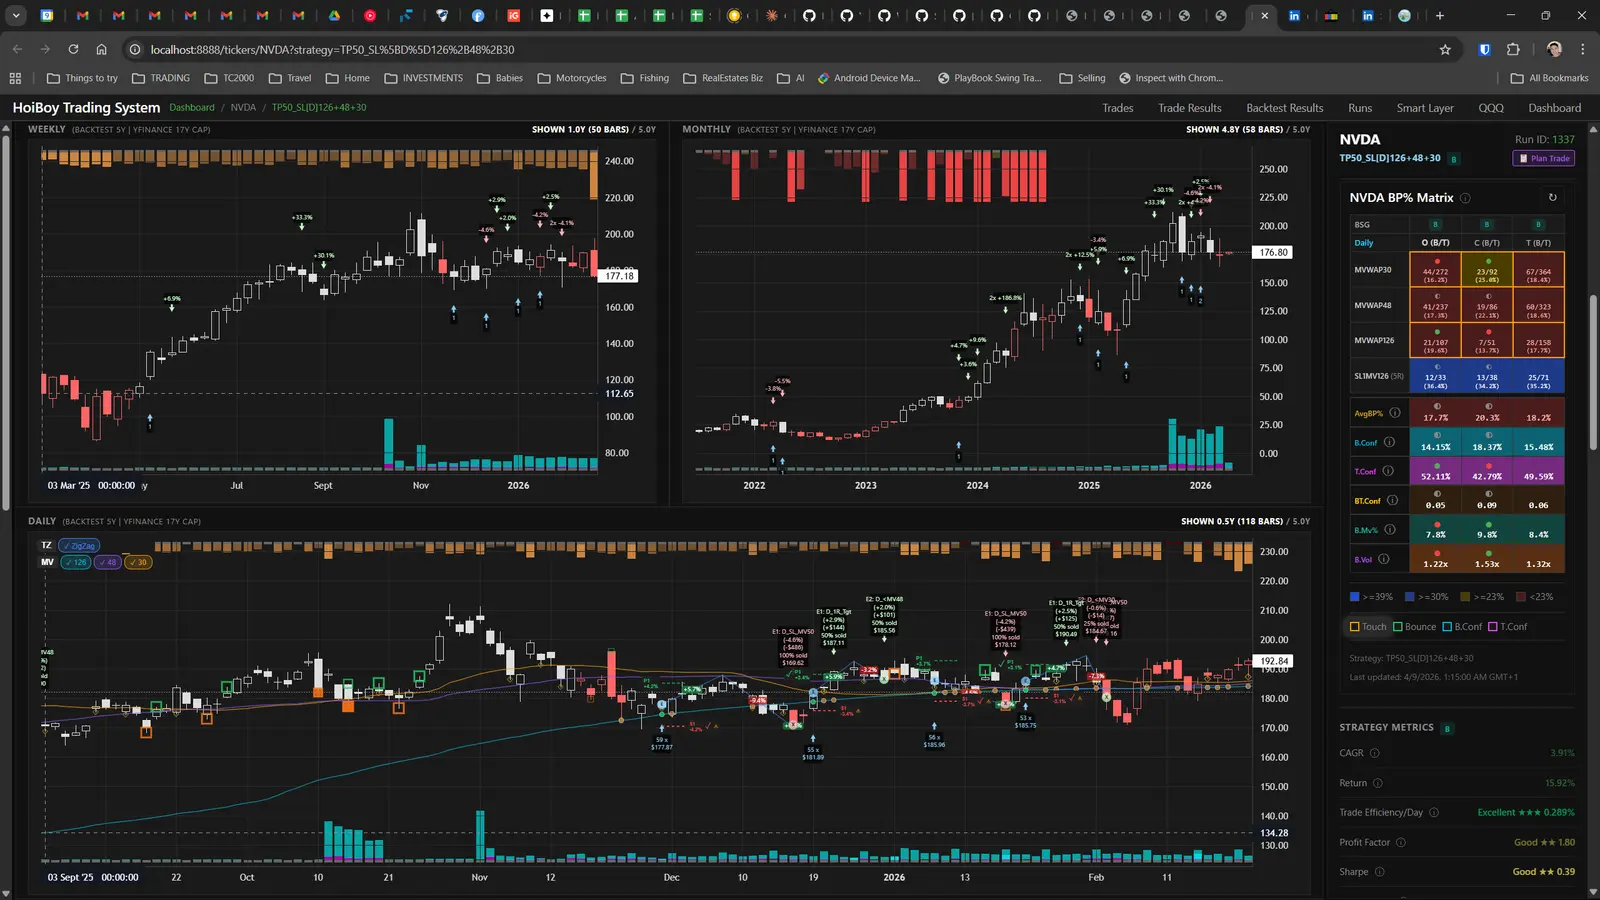1600x900 pixels.
Task: View site information for localhost
Action: coord(135,49)
